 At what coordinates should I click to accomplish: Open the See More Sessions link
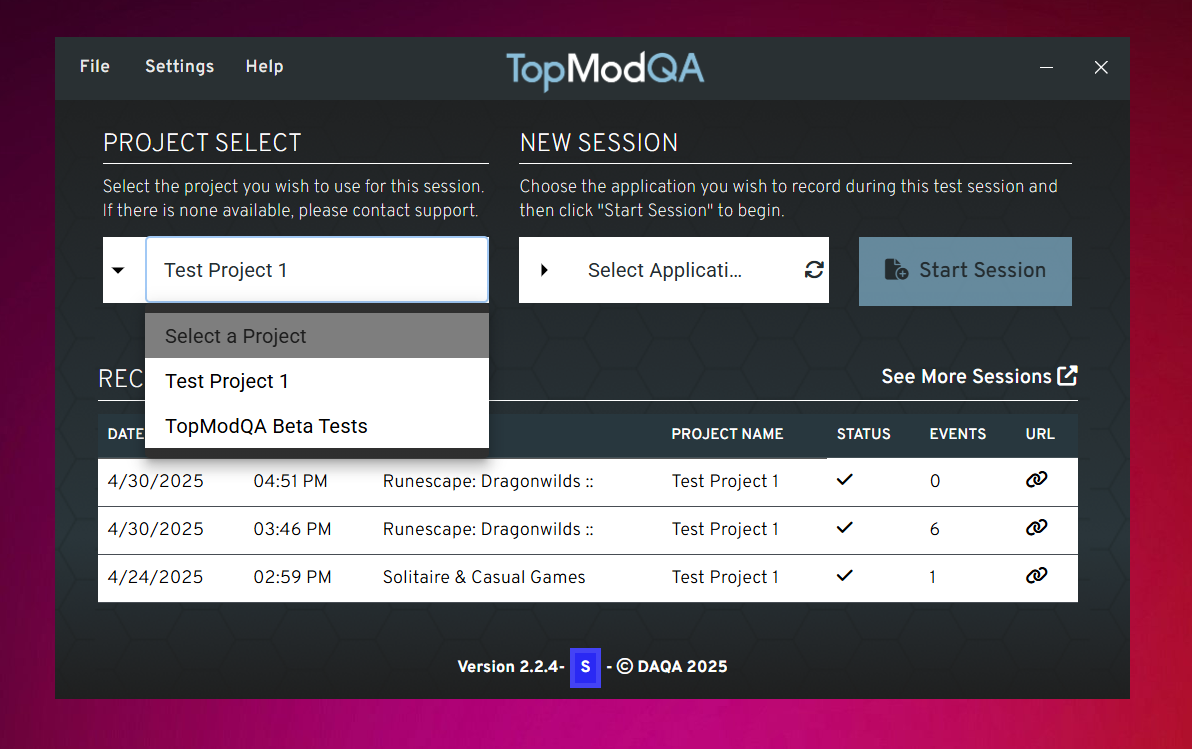tap(966, 376)
